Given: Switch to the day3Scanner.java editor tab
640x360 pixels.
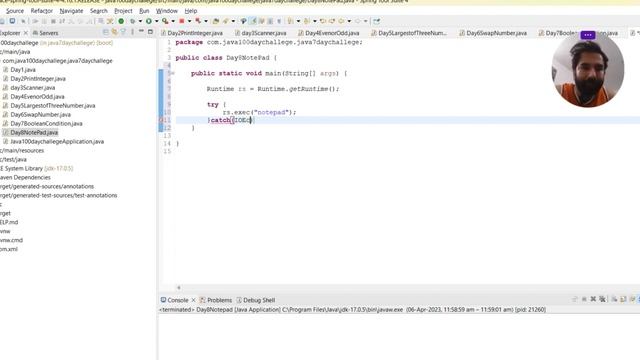Looking at the screenshot, I should coord(260,33).
